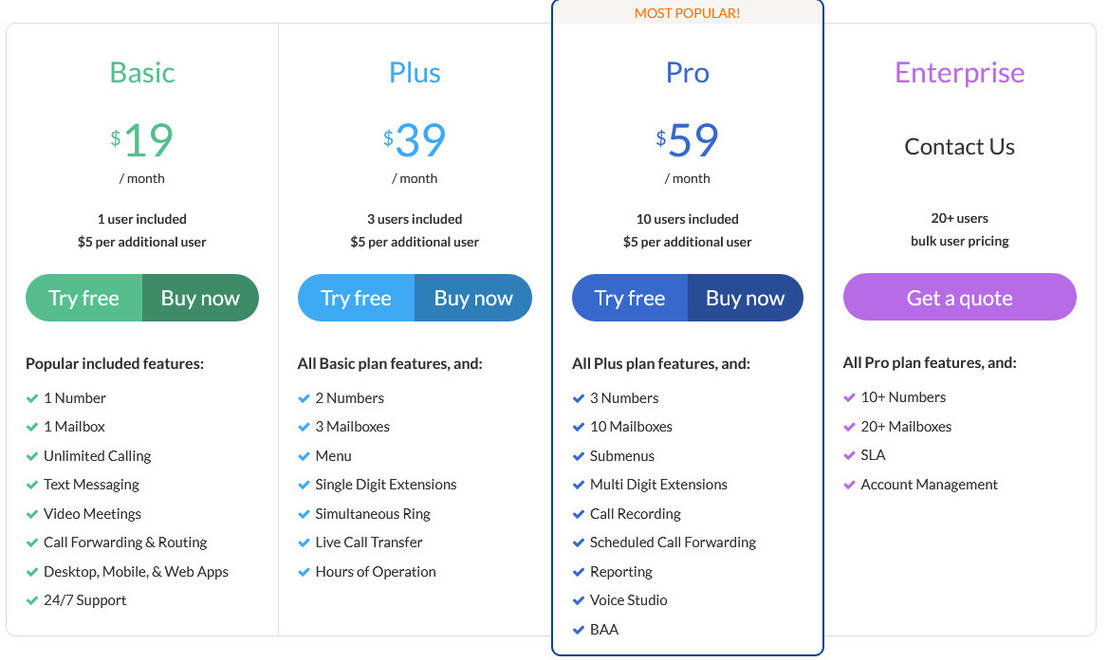Click the checkmark beside Simultaneous Ring

pos(305,514)
